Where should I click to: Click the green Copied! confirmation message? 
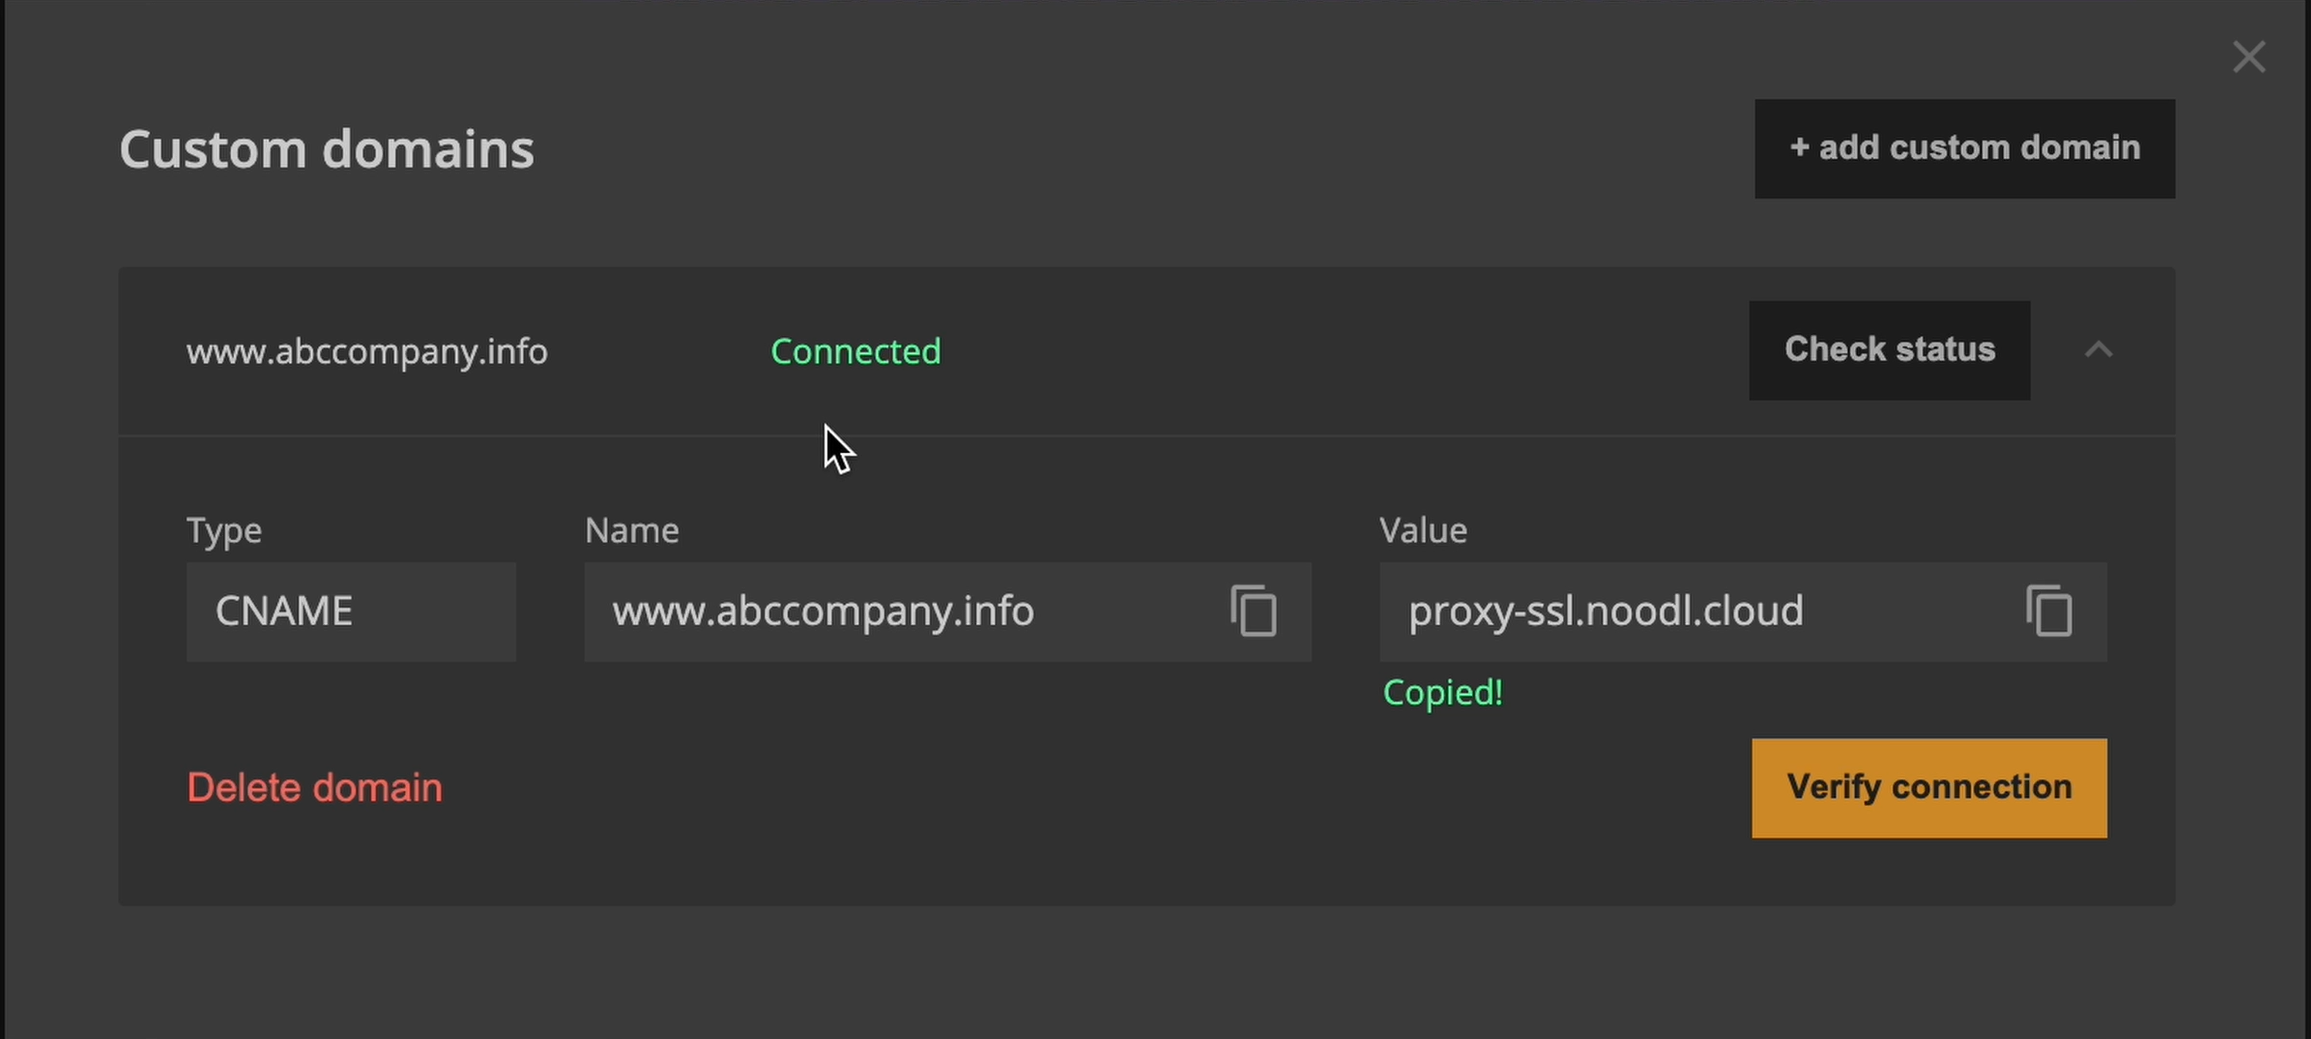1442,692
